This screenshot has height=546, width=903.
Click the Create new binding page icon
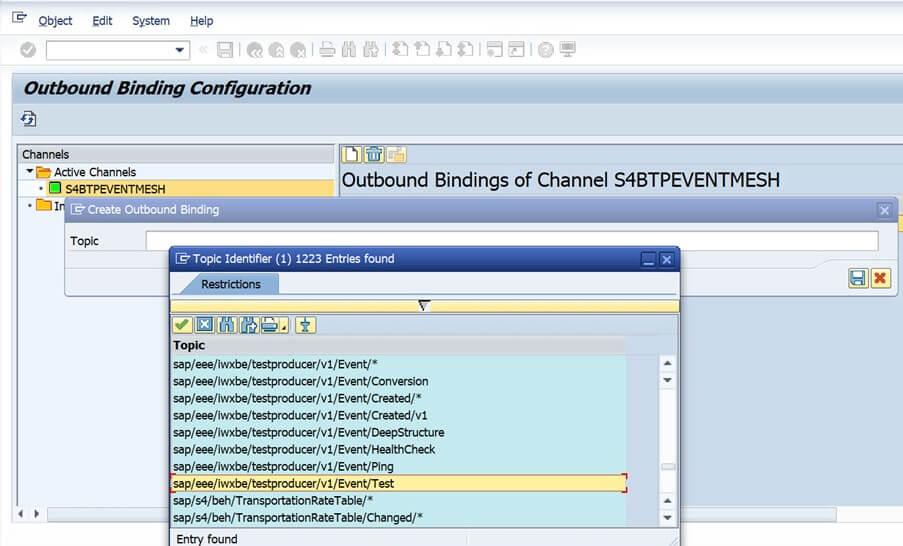click(351, 154)
